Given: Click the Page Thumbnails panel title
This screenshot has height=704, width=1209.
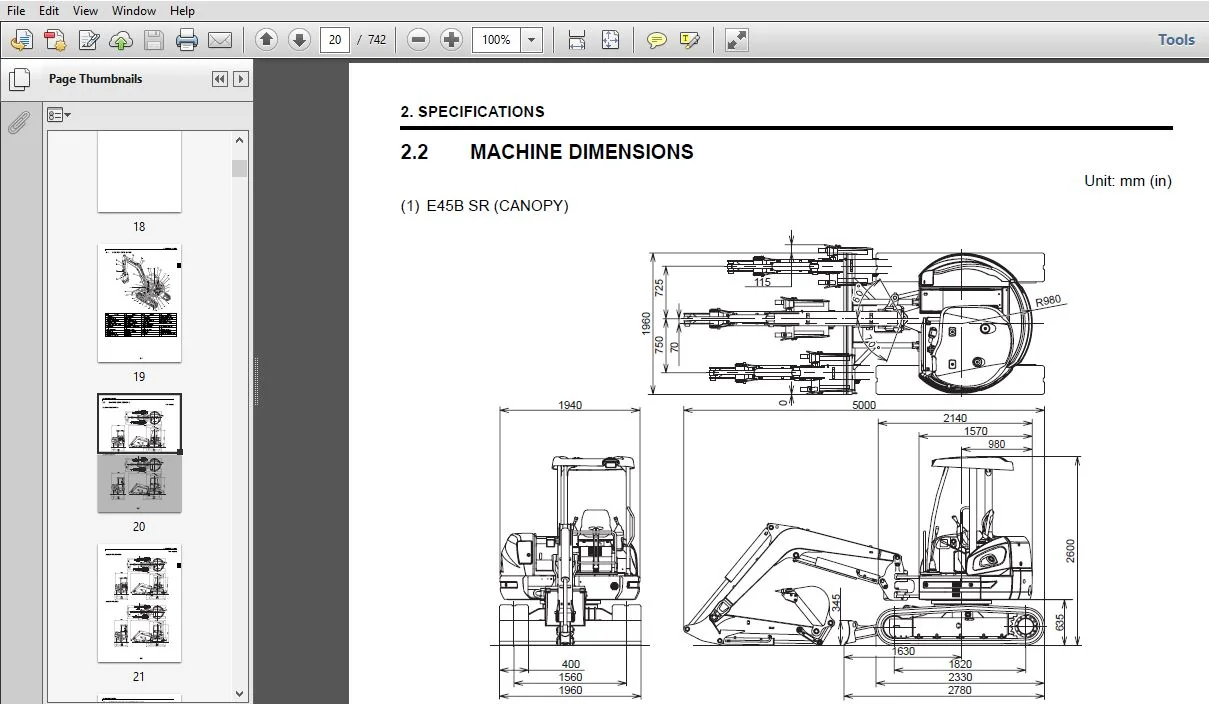Looking at the screenshot, I should click(96, 79).
